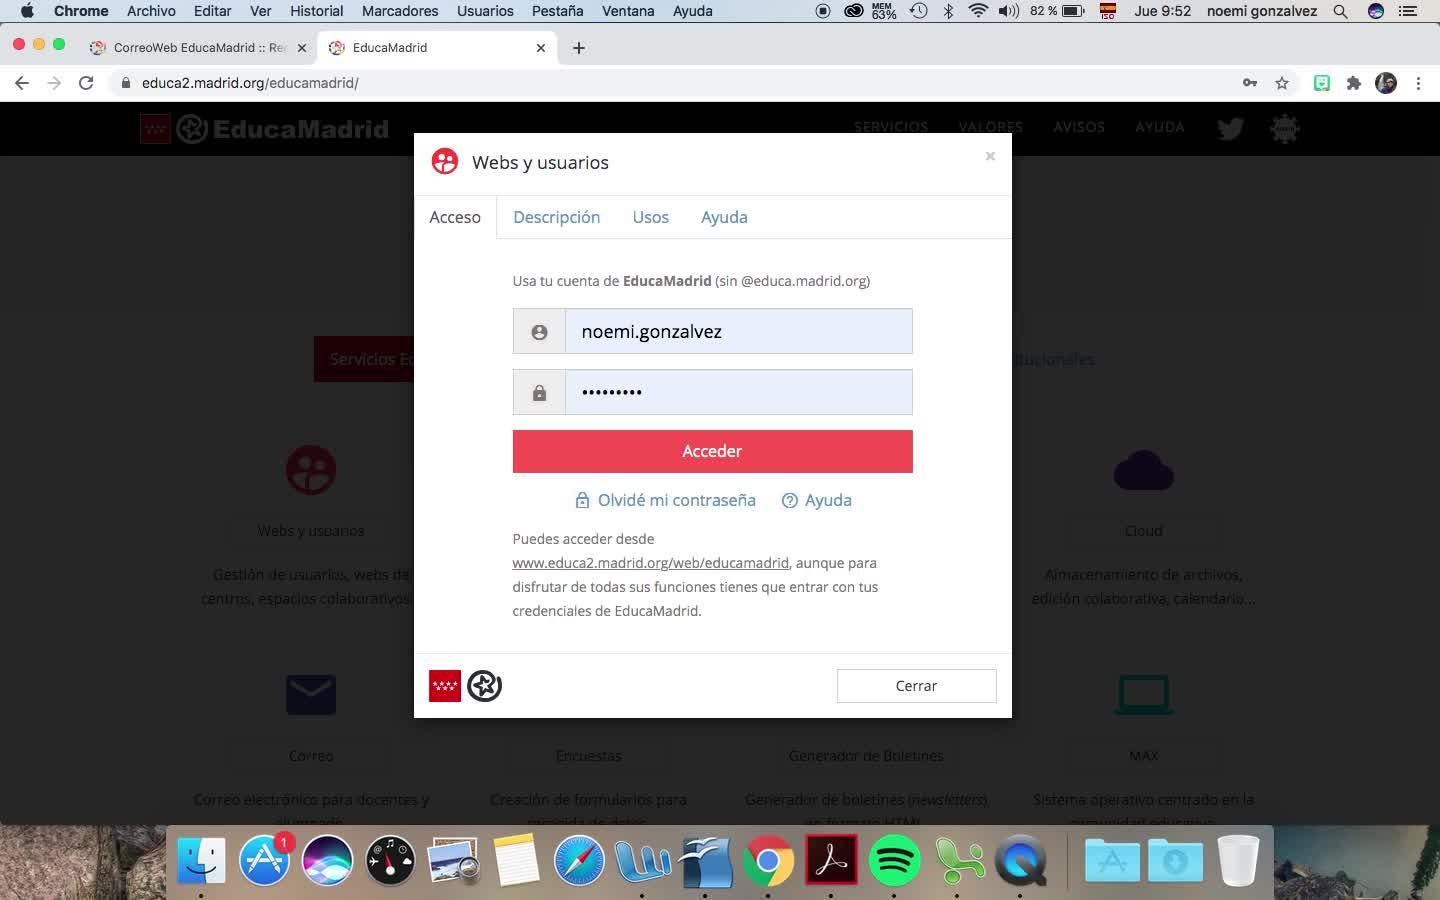Launch Siri from the Dock

(x=327, y=860)
